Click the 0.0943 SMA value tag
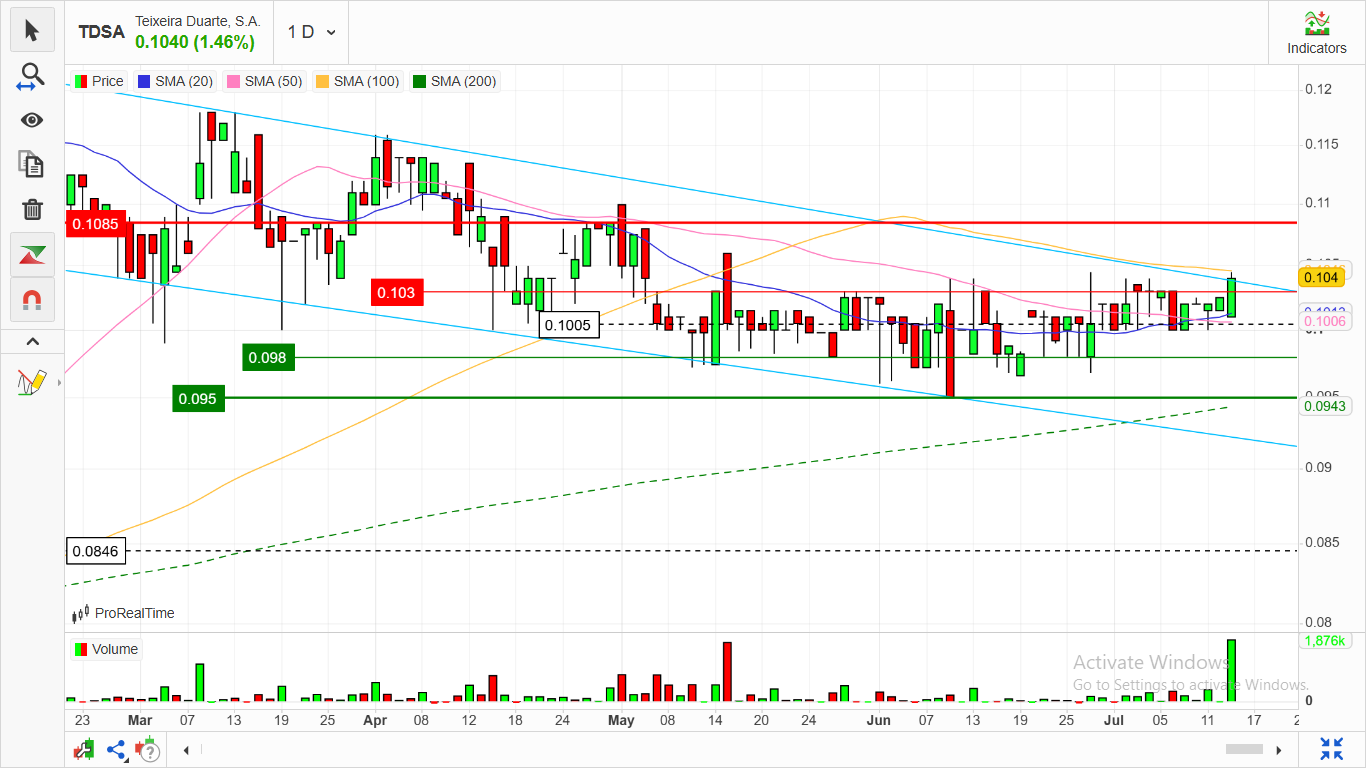 click(1324, 406)
